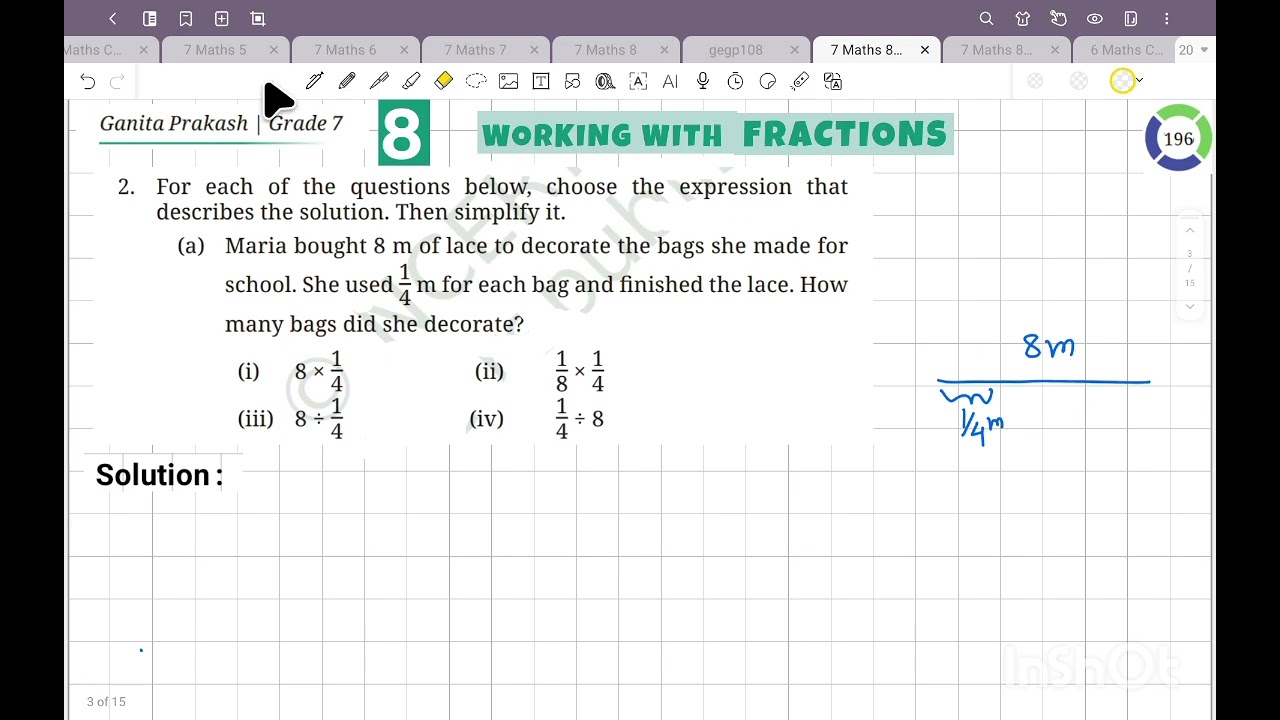Click the crop/screenshot icon in top bar
1280x720 pixels.
[x=257, y=18]
